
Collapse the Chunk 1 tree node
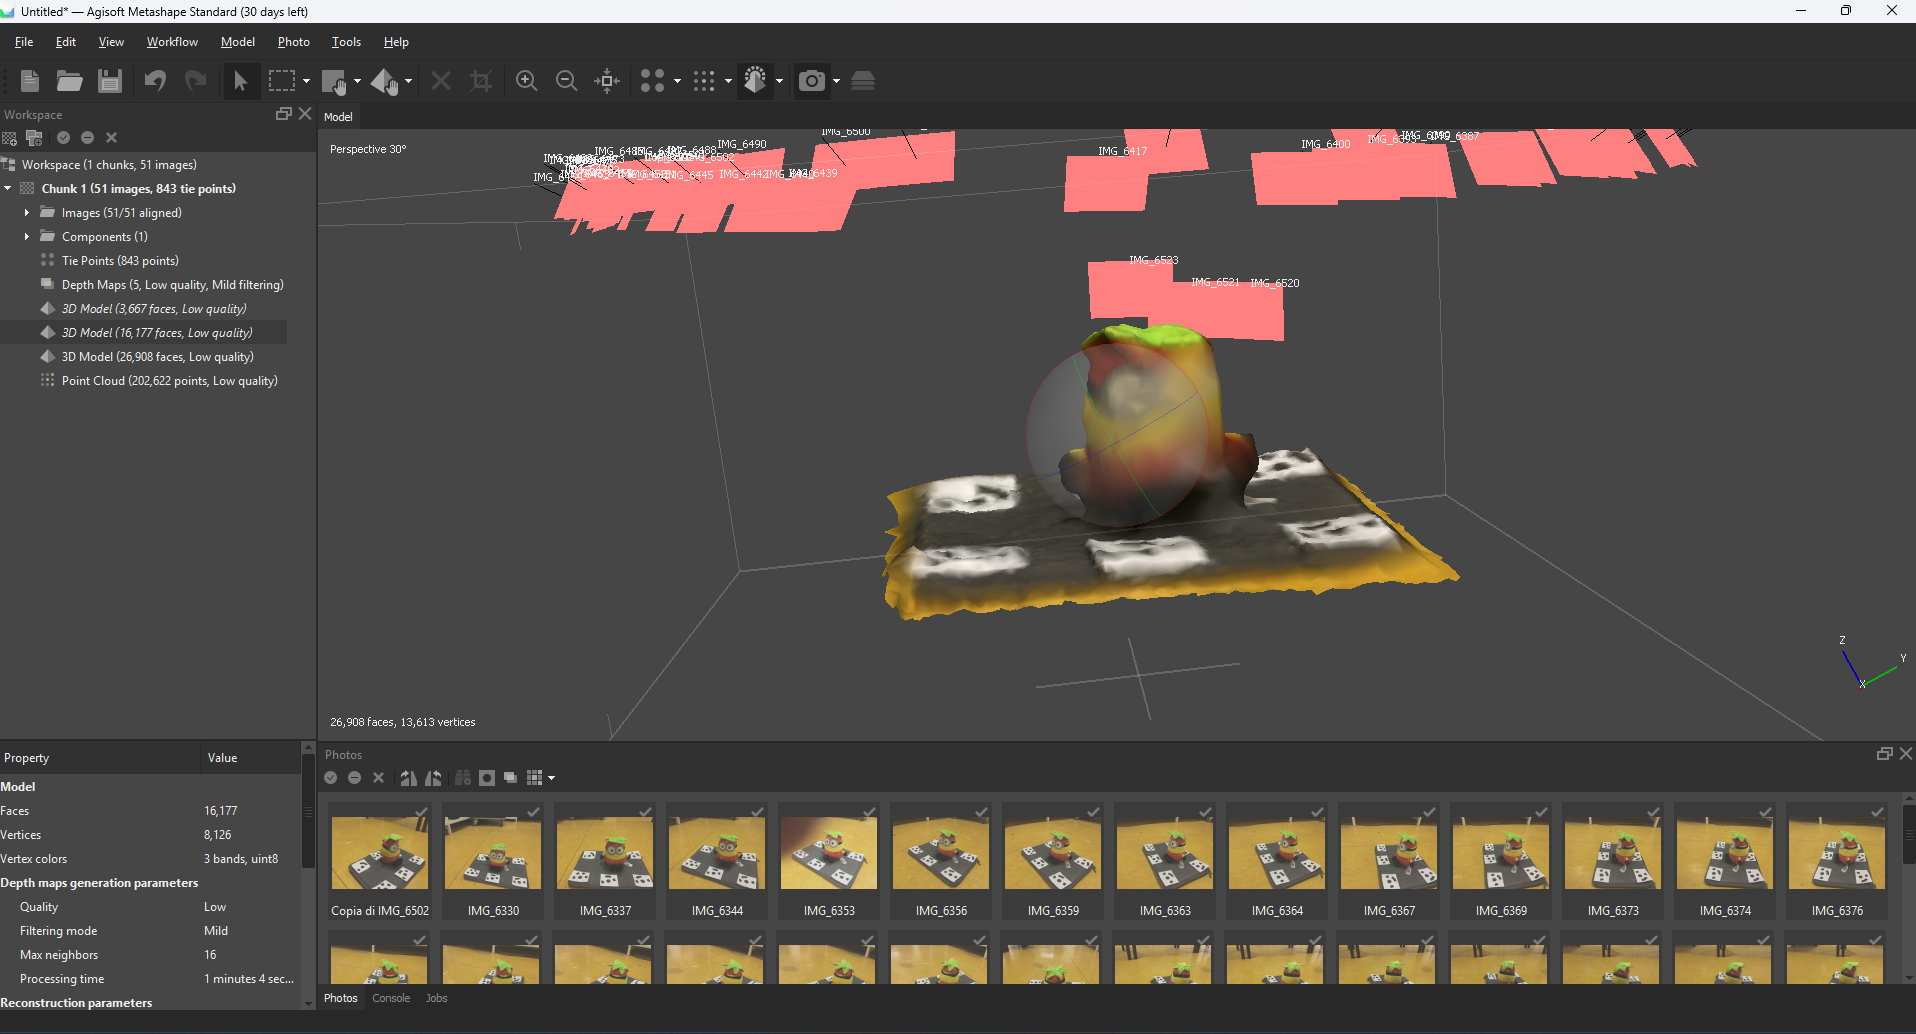[x=8, y=189]
